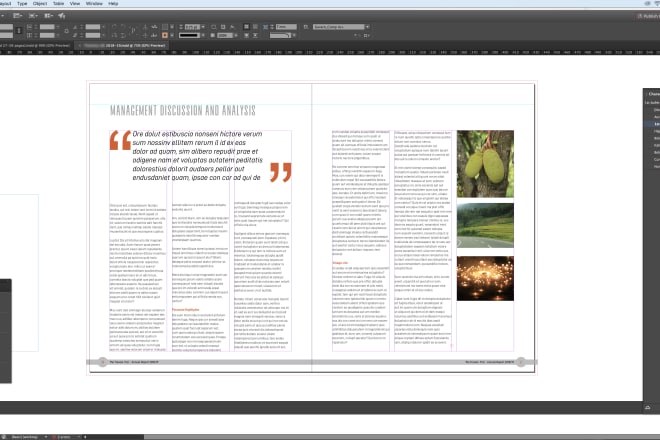This screenshot has width=660, height=440.
Task: Select Wrap Around Bounding Box icon
Action: point(255,27)
